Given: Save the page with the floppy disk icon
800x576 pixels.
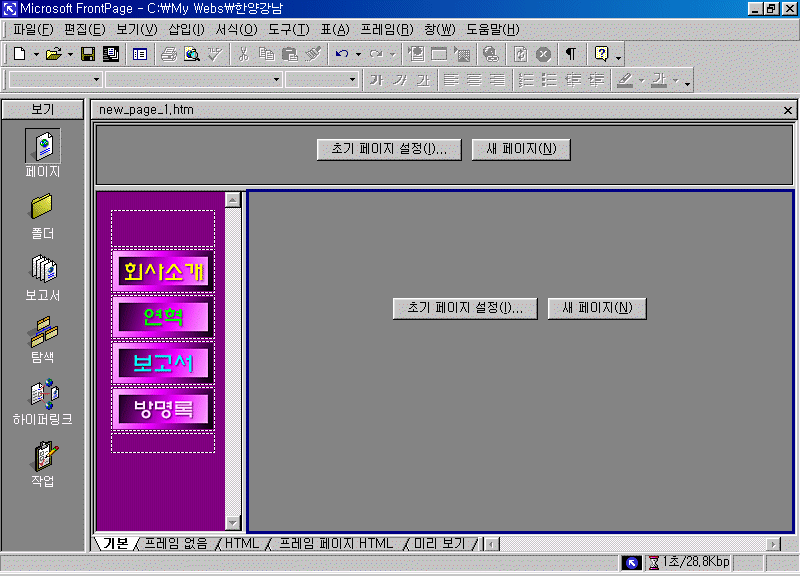Looking at the screenshot, I should (x=88, y=54).
